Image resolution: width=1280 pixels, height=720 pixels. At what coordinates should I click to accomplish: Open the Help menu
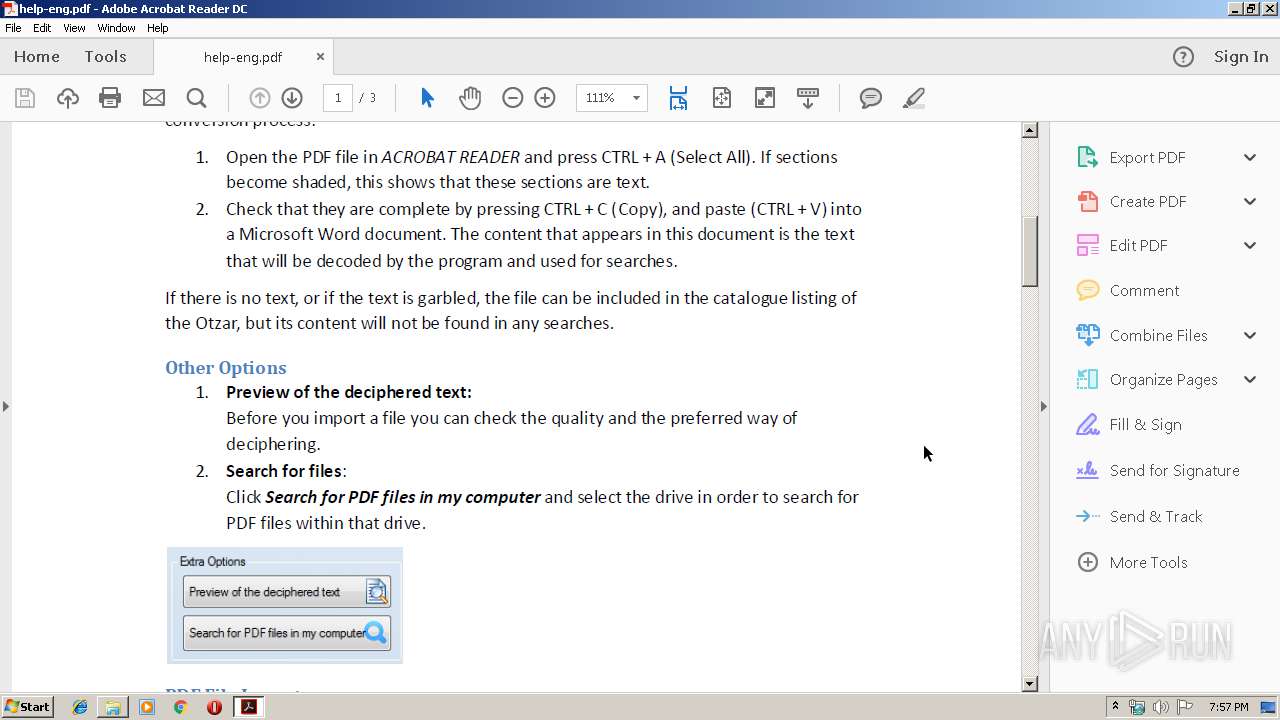pos(158,28)
